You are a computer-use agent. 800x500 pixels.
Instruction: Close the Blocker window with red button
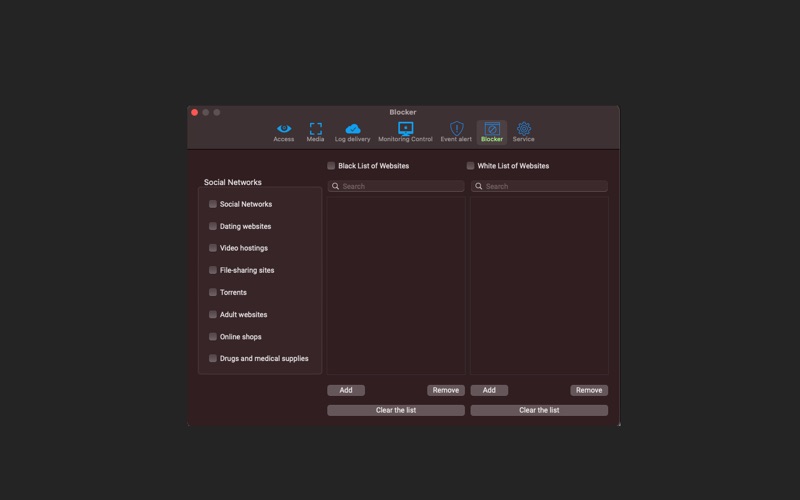coord(194,112)
